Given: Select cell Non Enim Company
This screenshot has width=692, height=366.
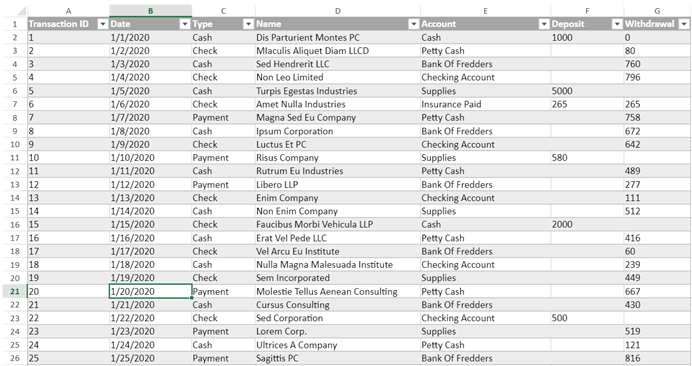Looking at the screenshot, I should 338,211.
